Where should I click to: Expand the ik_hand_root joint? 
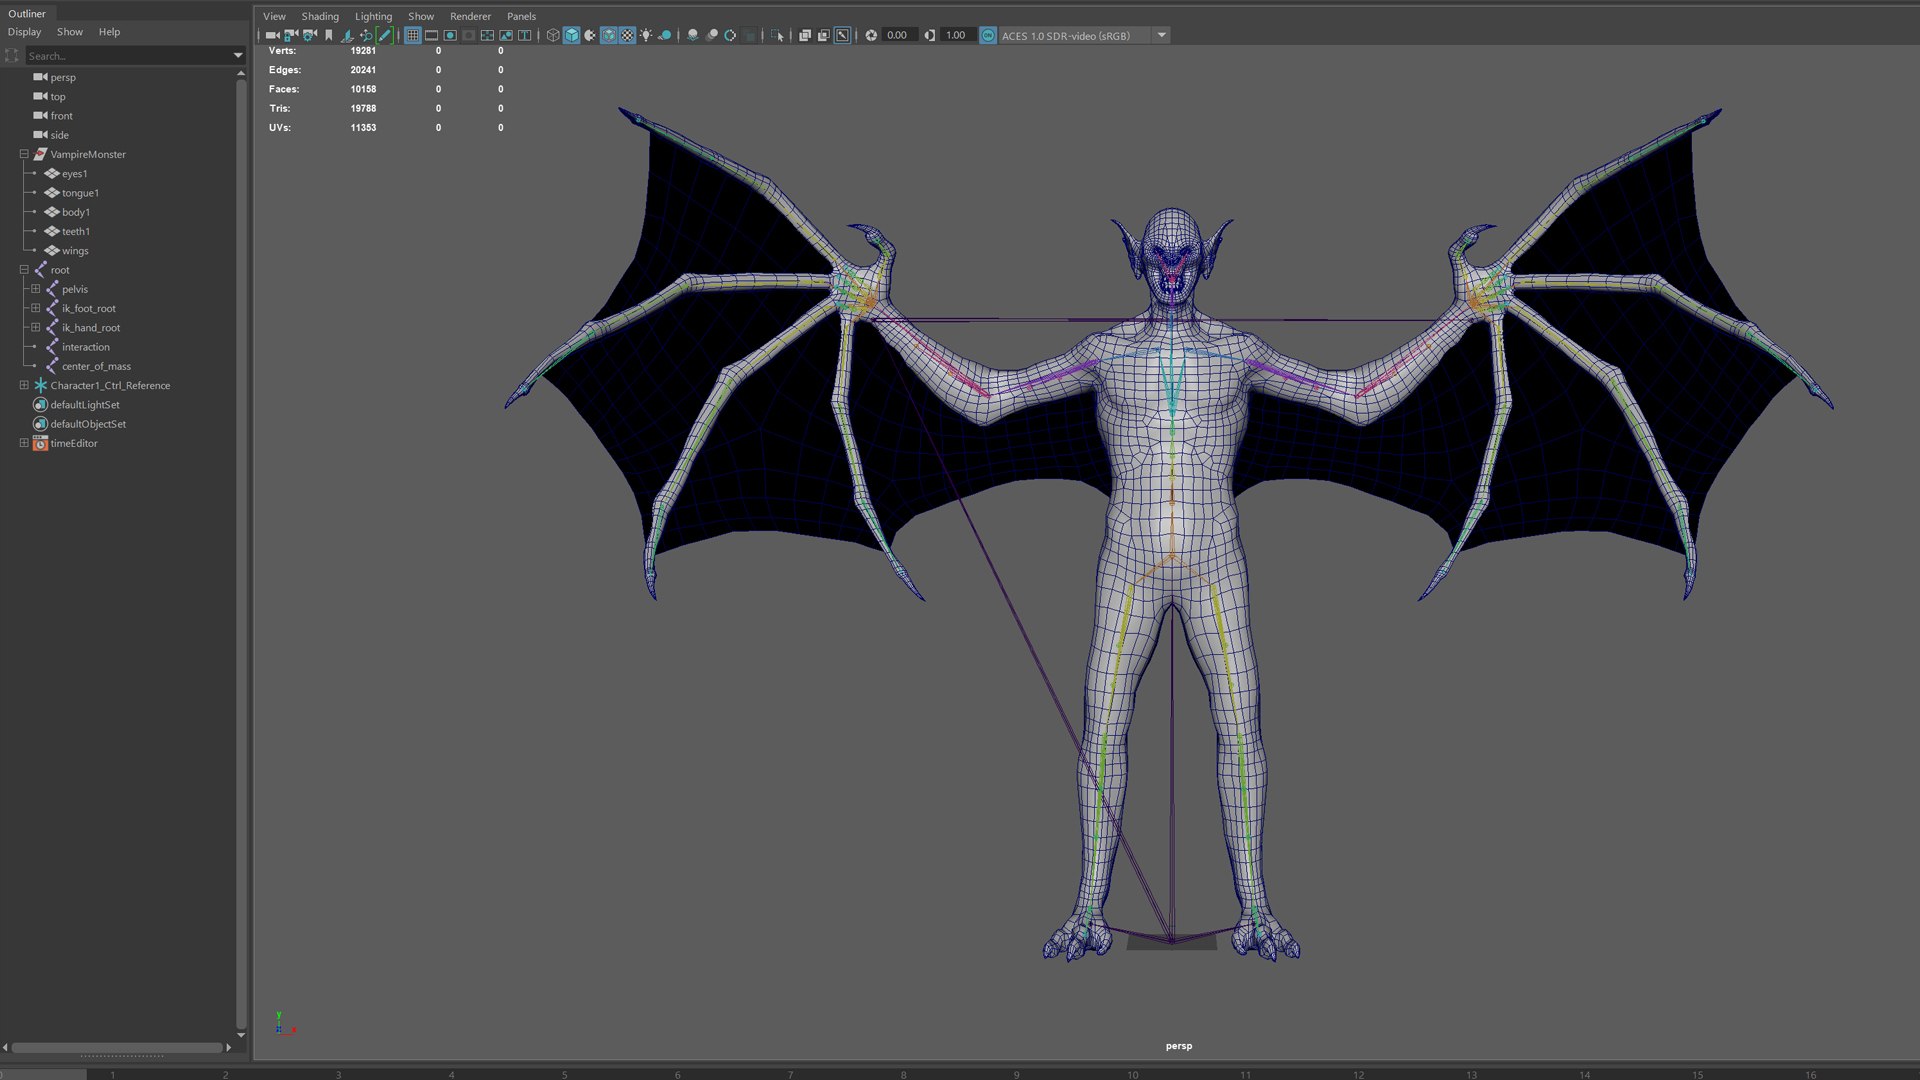click(36, 327)
